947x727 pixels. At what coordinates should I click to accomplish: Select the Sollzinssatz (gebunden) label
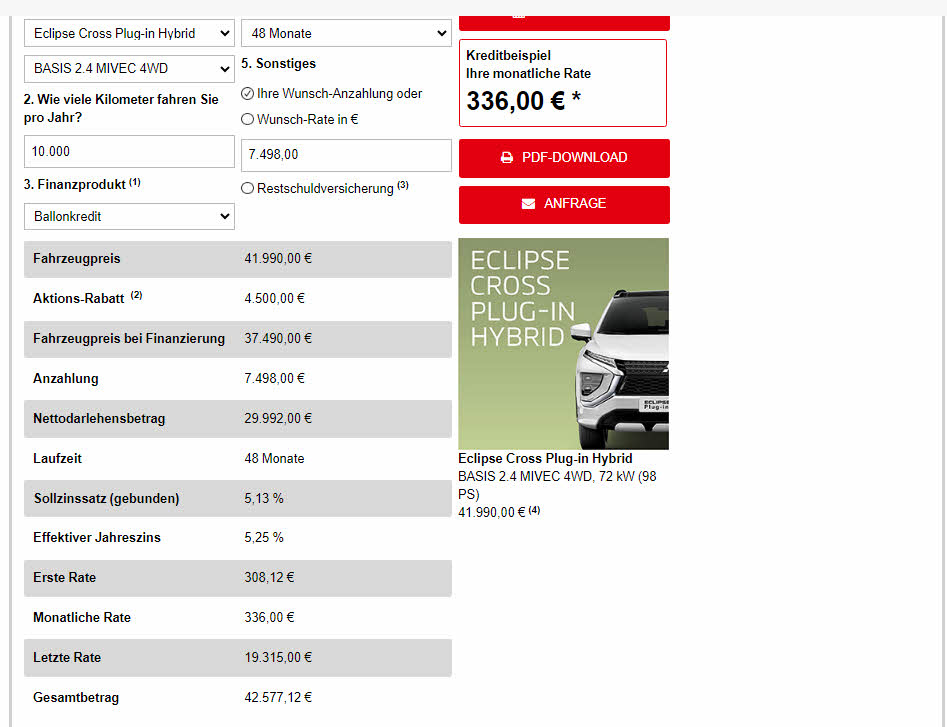point(106,498)
